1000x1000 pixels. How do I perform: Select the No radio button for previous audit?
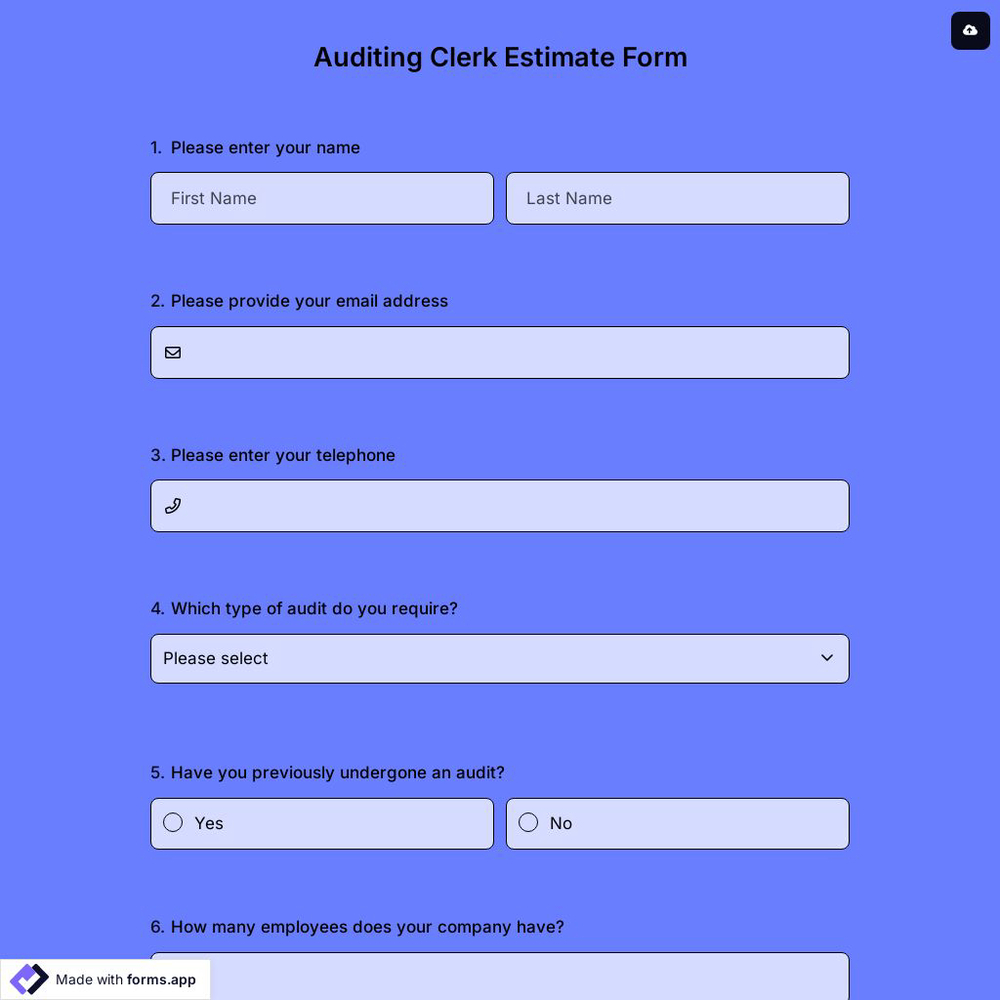(x=528, y=822)
